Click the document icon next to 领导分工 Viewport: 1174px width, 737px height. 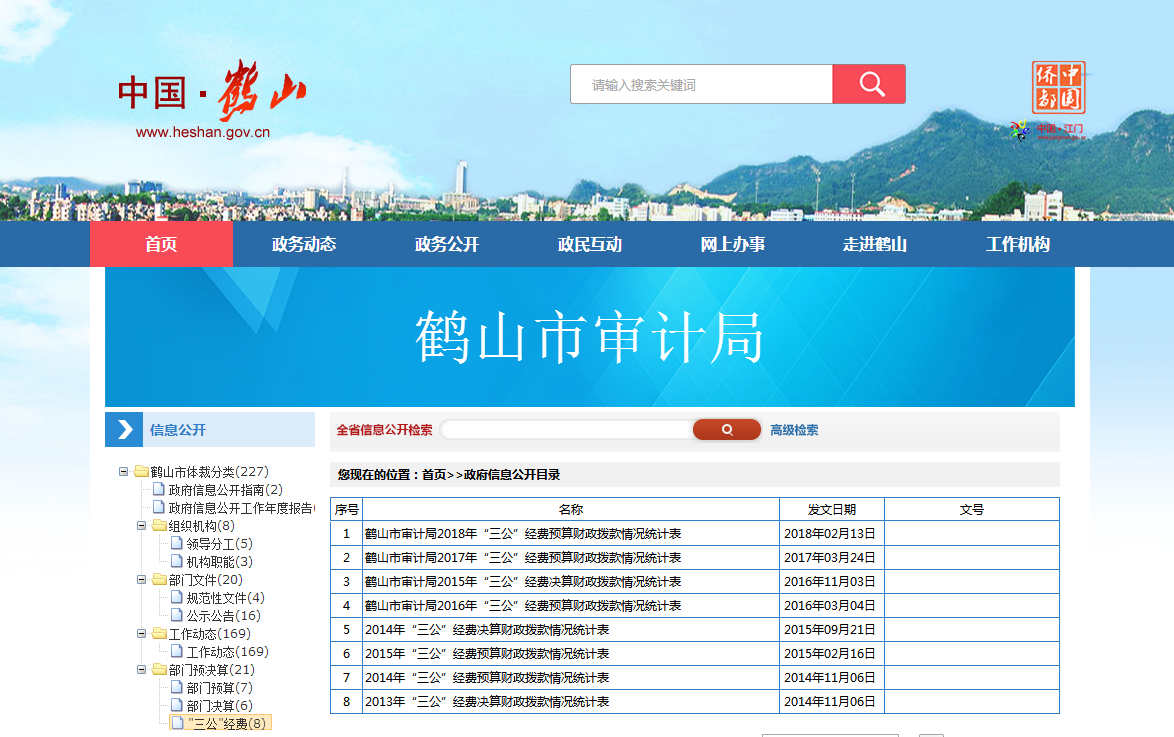pyautogui.click(x=177, y=544)
